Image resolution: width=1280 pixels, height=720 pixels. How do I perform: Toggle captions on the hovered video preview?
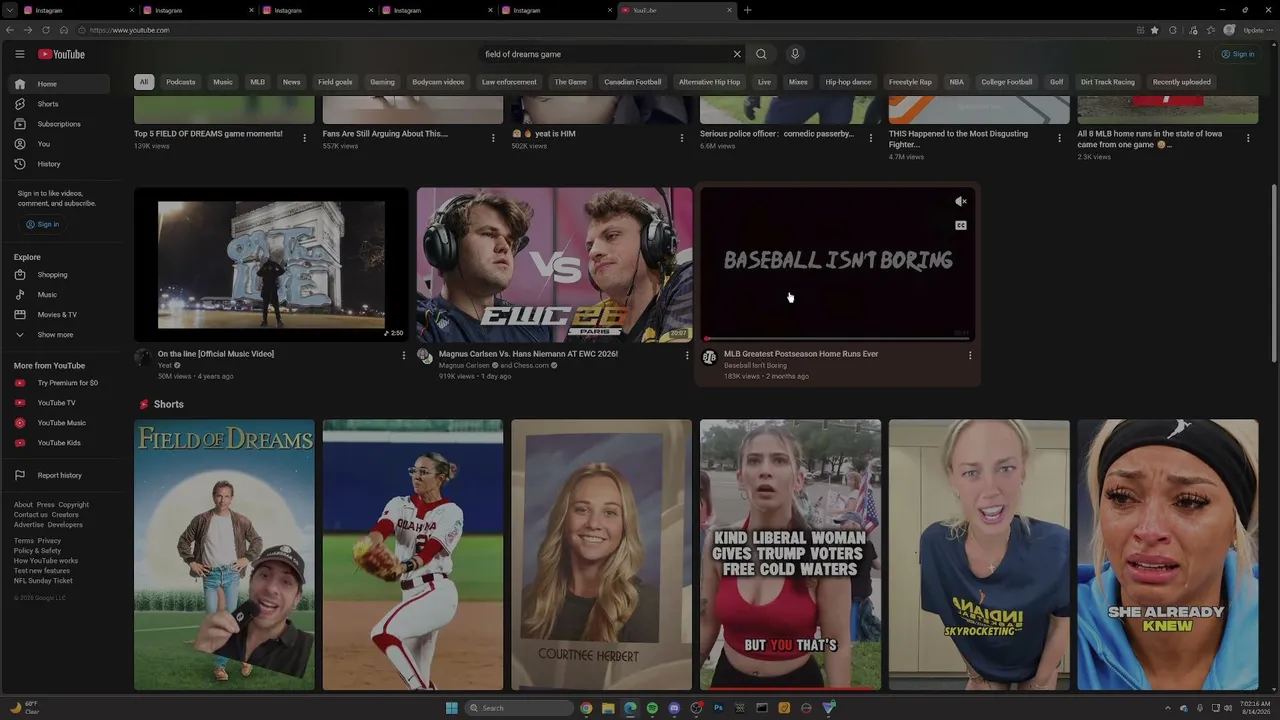coord(961,226)
